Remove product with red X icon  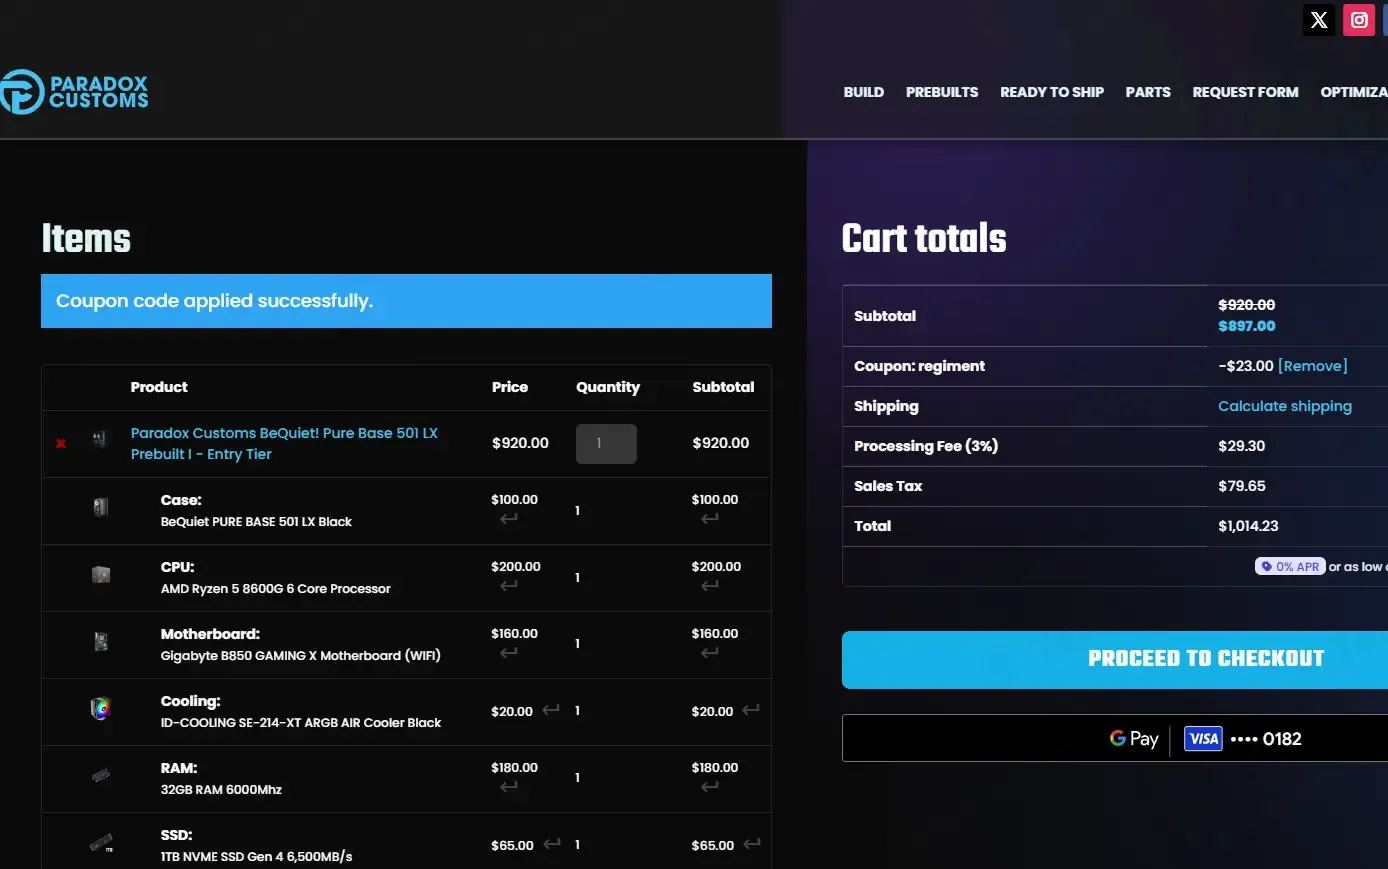tap(61, 443)
